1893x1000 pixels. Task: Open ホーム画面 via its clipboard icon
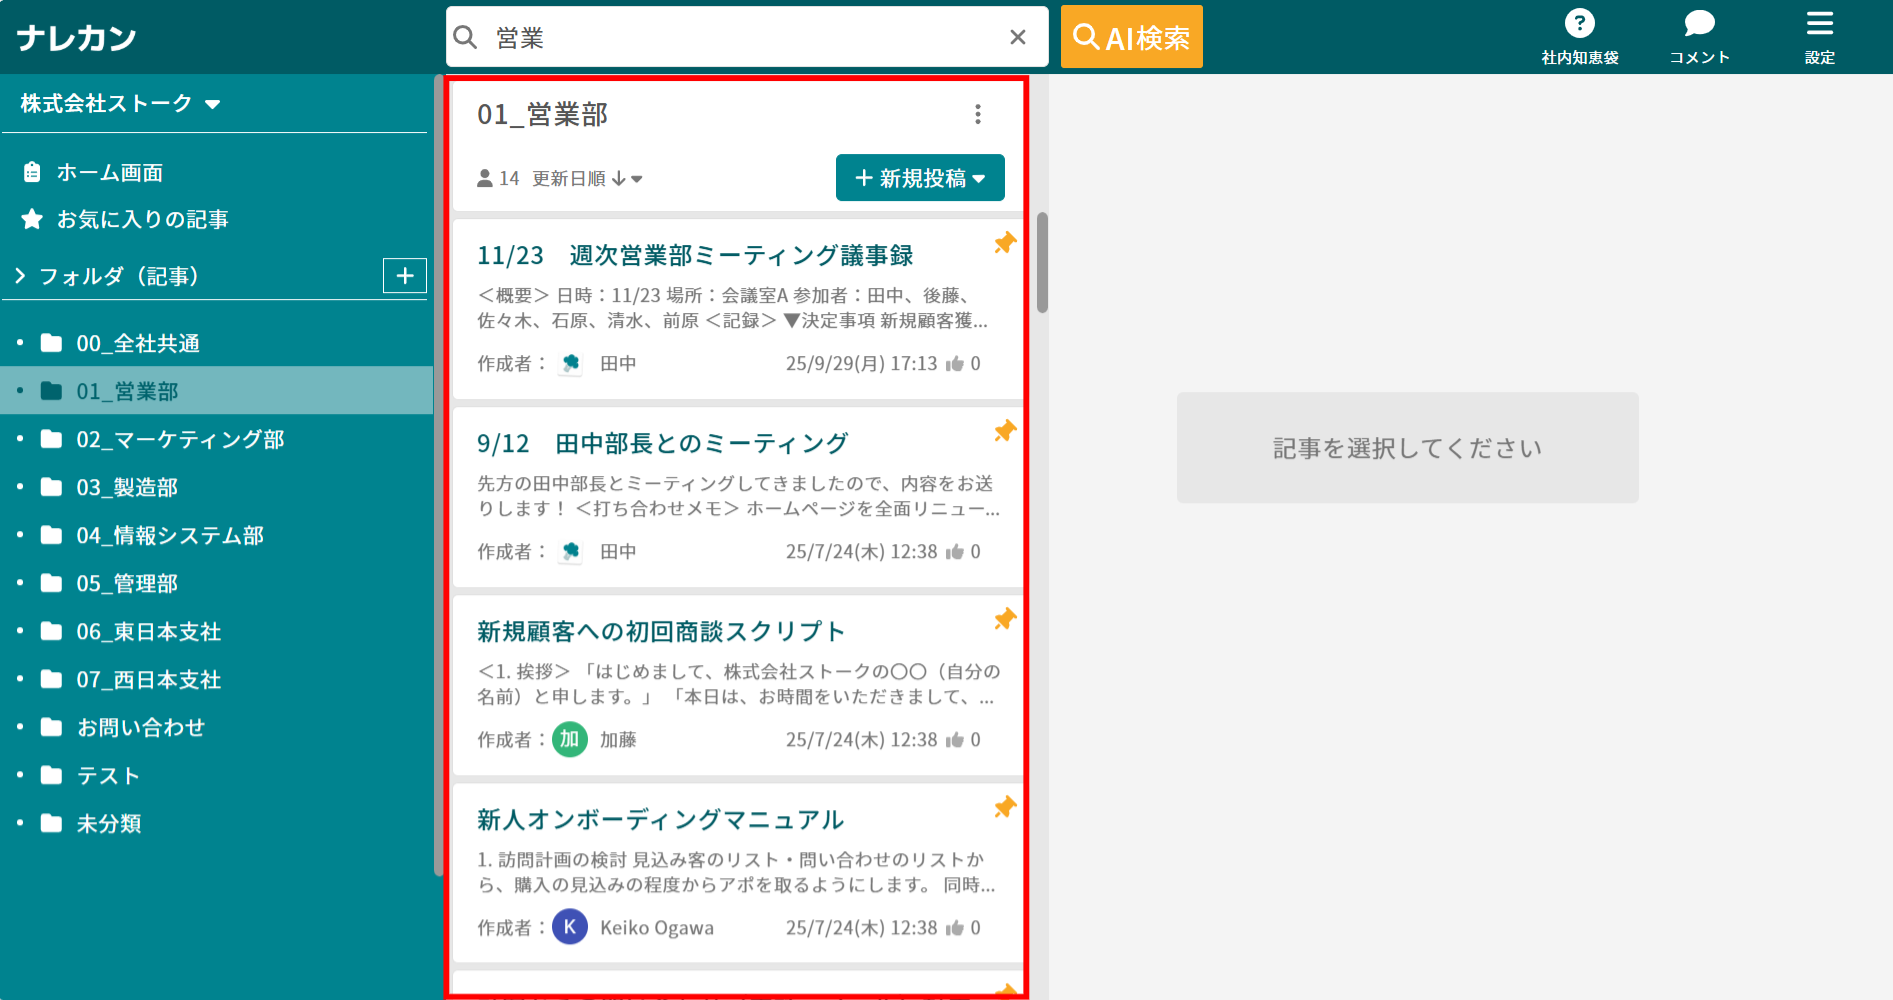pos(31,172)
